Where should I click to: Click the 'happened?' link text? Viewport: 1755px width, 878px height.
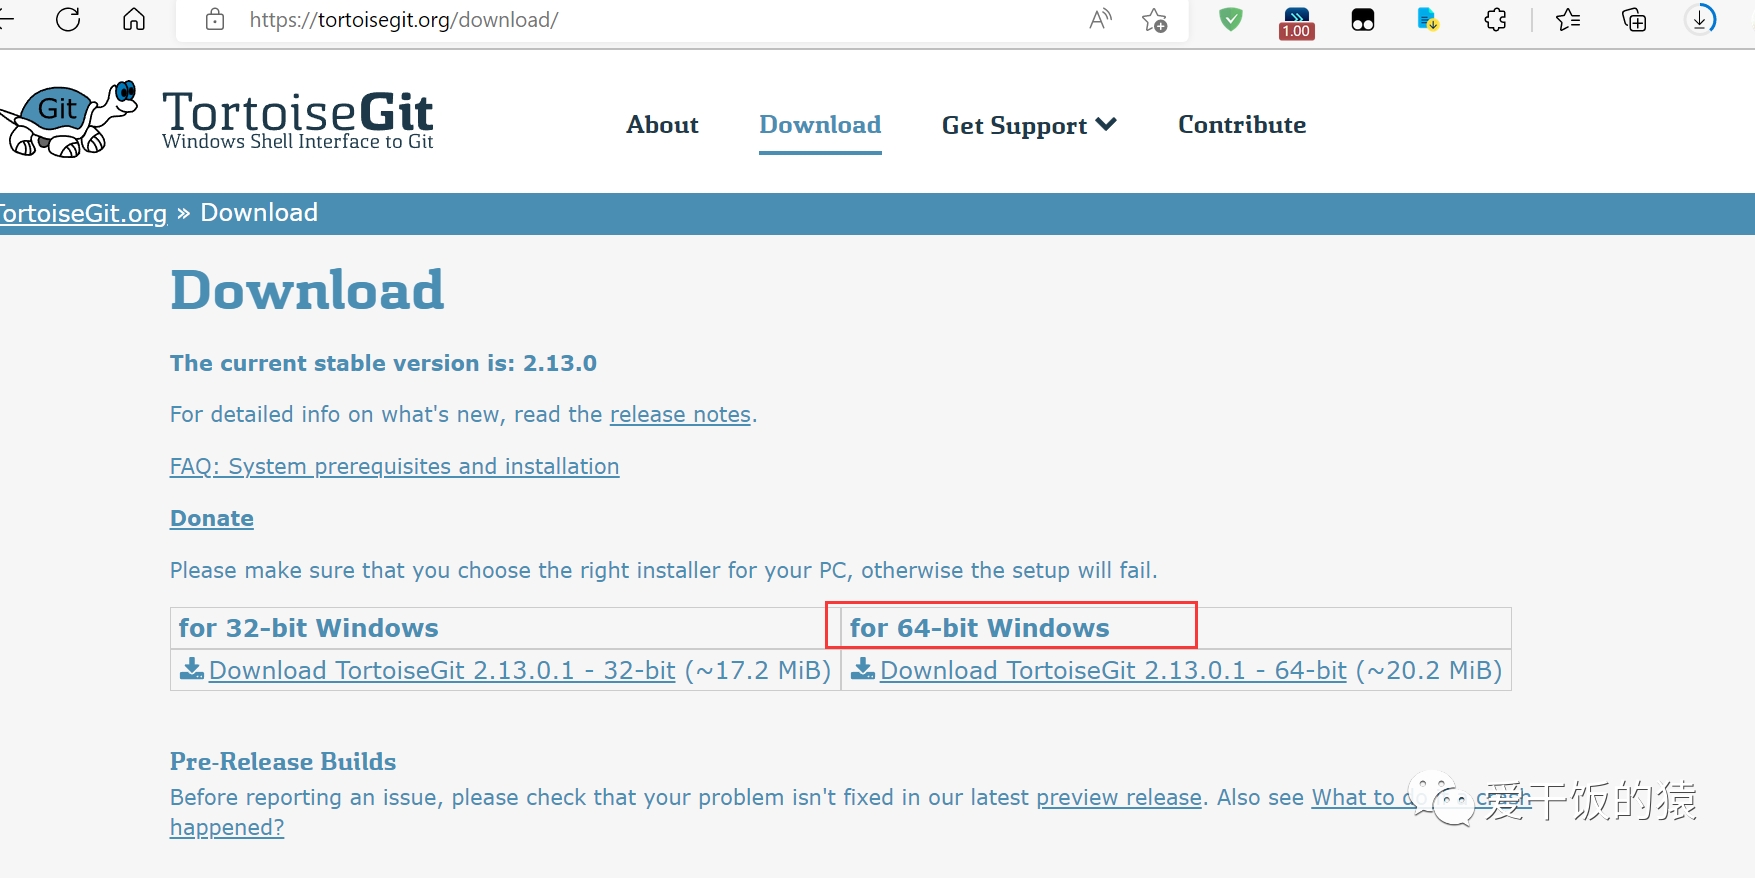tap(227, 827)
